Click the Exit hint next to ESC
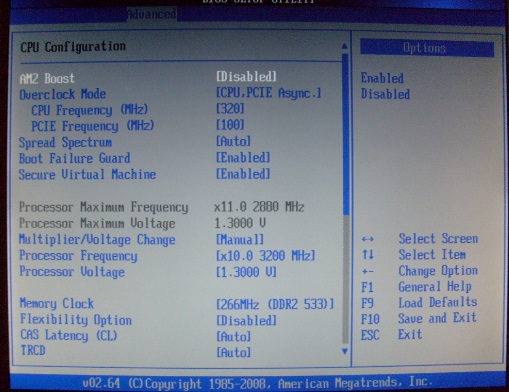This screenshot has height=392, width=509. (x=410, y=334)
